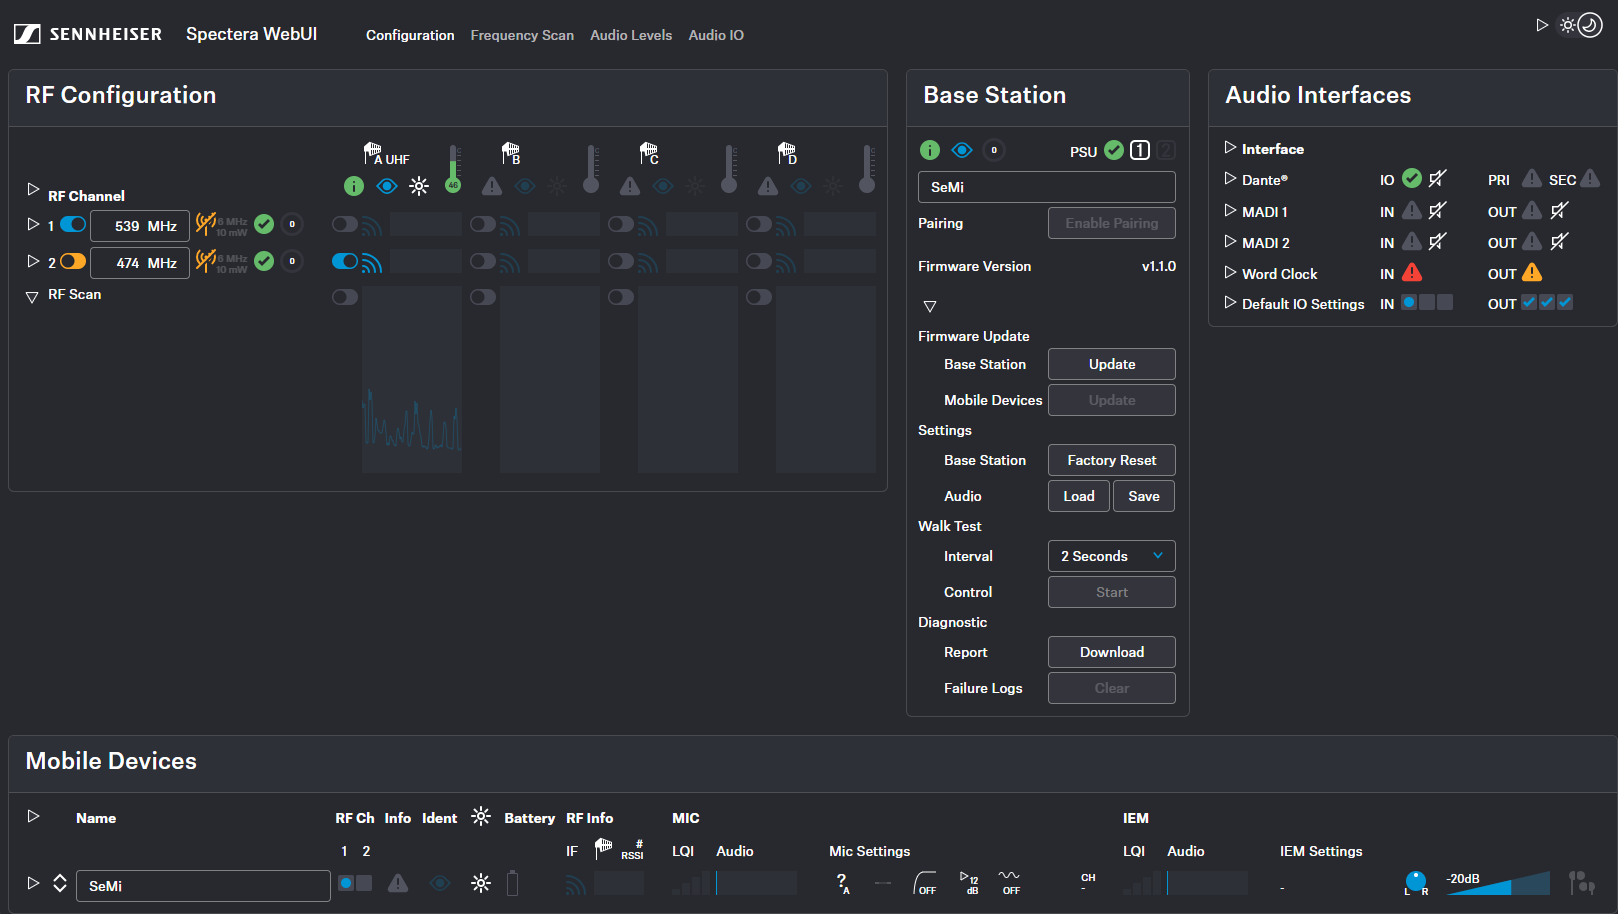The width and height of the screenshot is (1618, 914).
Task: Expand the Dante interface row
Action: click(1230, 179)
